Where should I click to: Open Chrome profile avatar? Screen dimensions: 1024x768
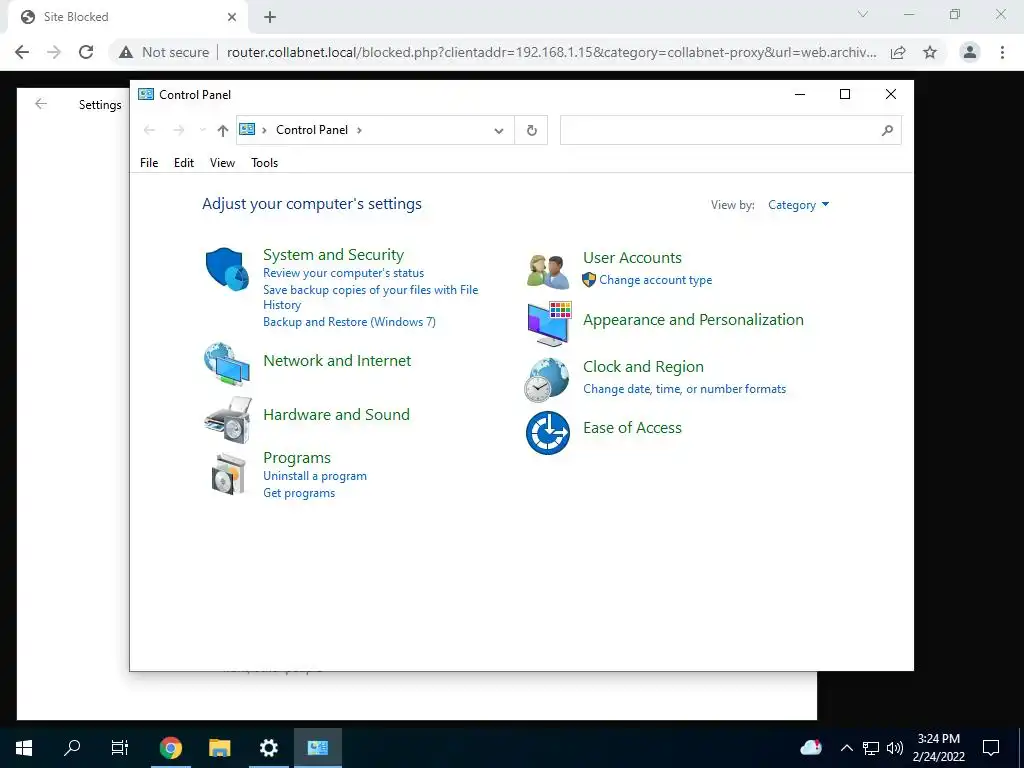tap(970, 52)
